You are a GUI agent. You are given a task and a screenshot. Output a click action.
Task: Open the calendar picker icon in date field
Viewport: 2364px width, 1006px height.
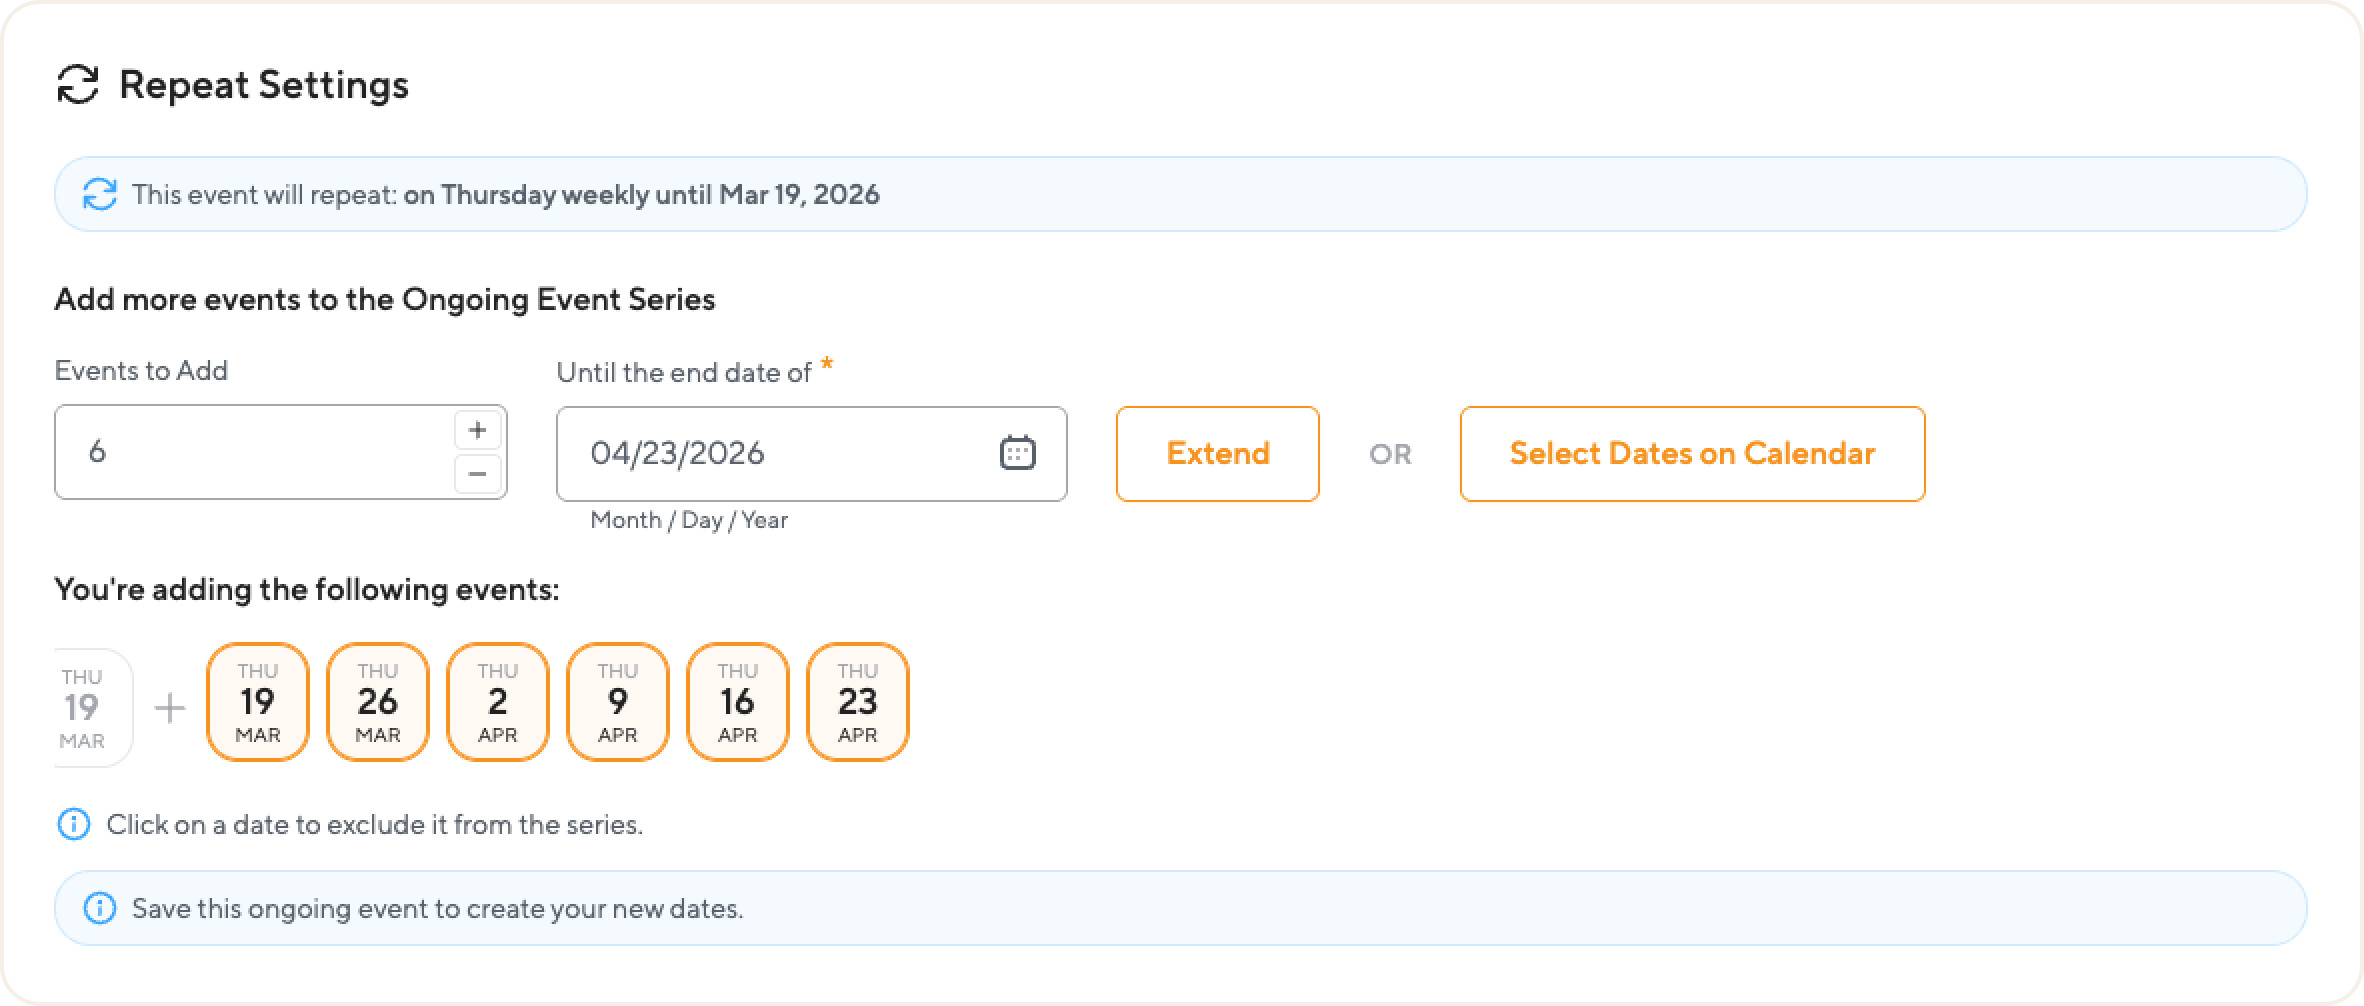pos(1017,453)
